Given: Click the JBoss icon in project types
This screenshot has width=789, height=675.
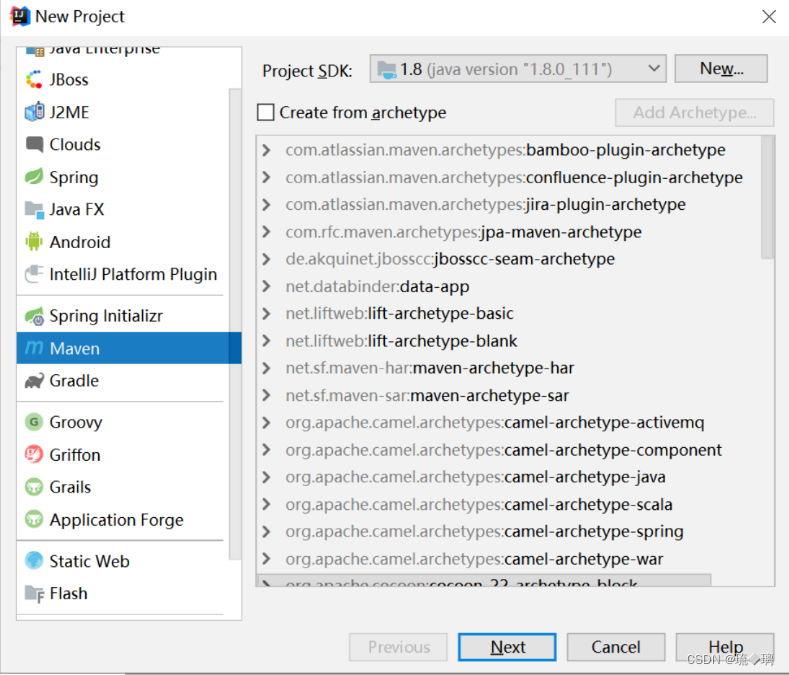Looking at the screenshot, I should pyautogui.click(x=34, y=80).
